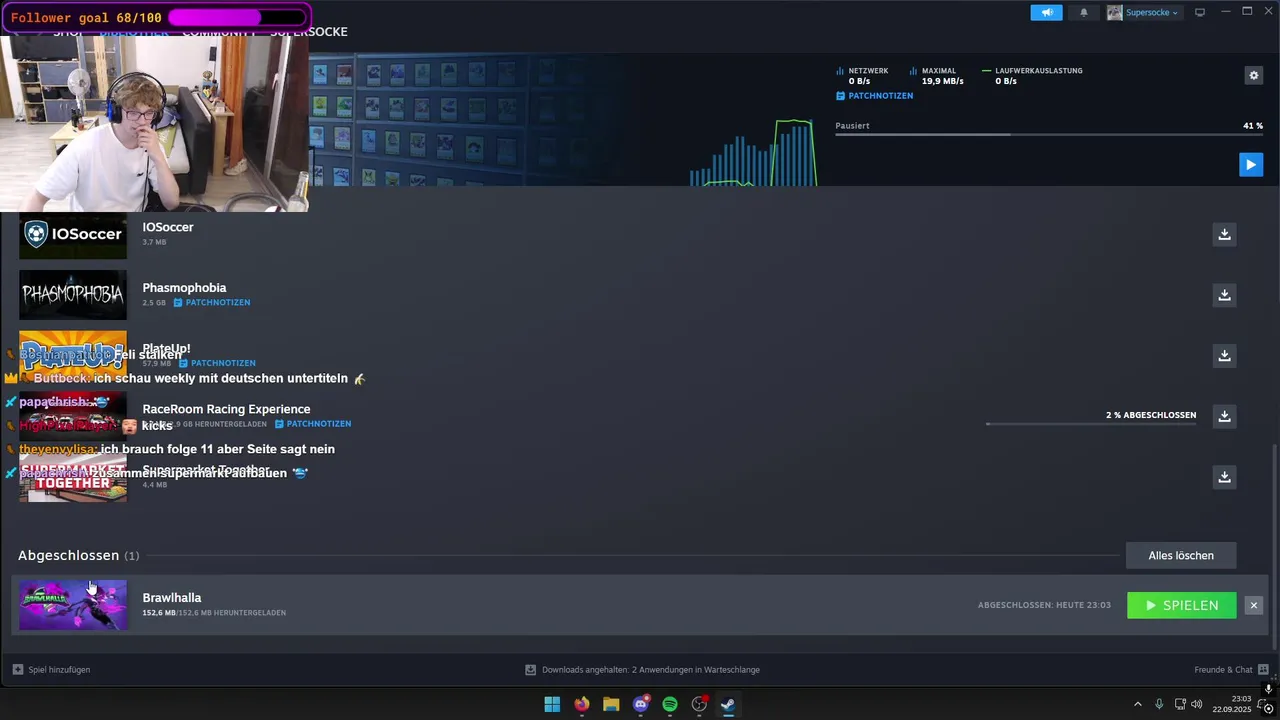Open the Steam announcements megaphone icon
Screen dimensions: 1280x720
click(x=1046, y=12)
